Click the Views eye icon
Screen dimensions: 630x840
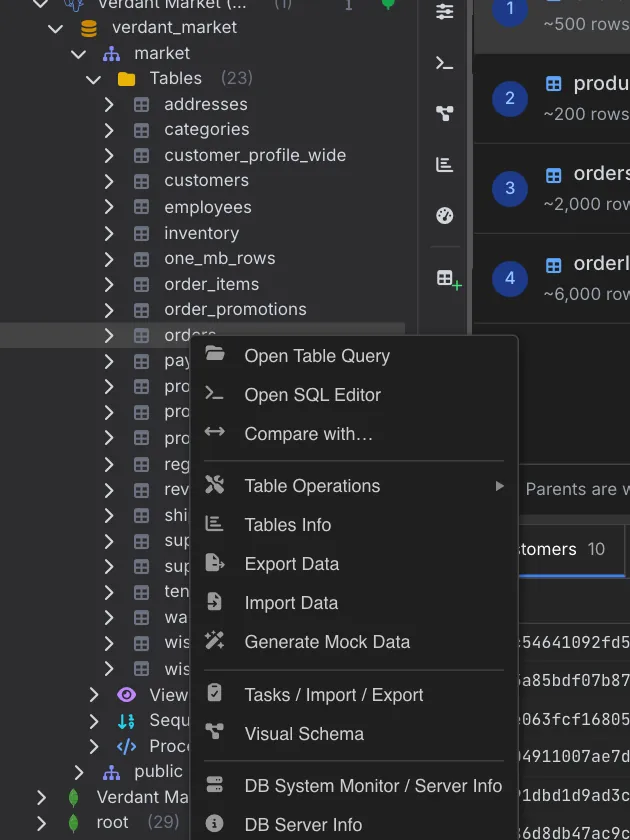[x=126, y=695]
